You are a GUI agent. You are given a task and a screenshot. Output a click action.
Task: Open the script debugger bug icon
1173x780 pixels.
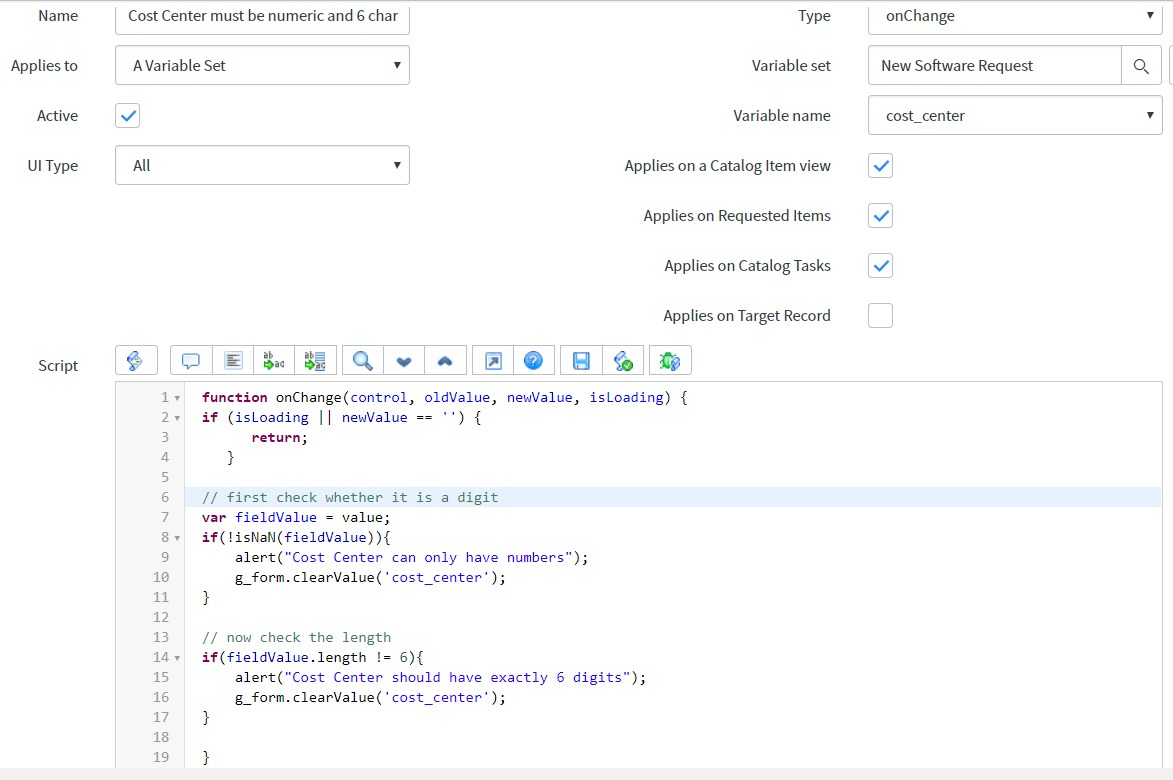coord(670,360)
